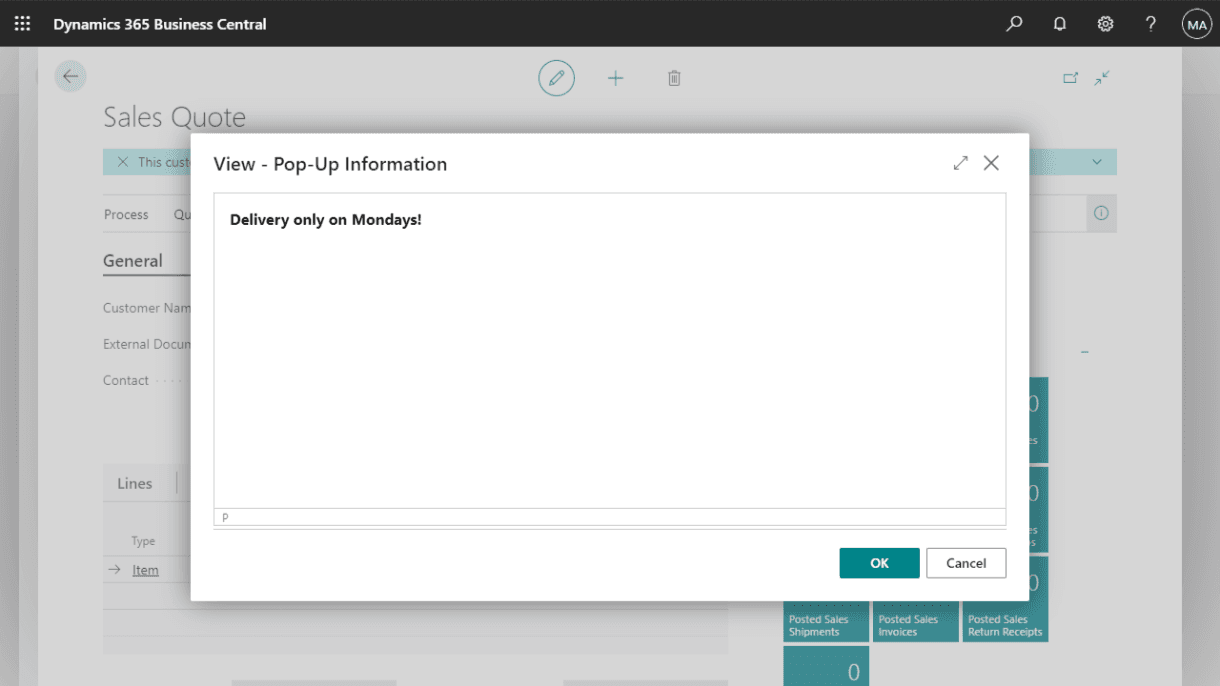This screenshot has width=1220, height=686.
Task: Open the info FactBox pane icon
Action: 1101,213
